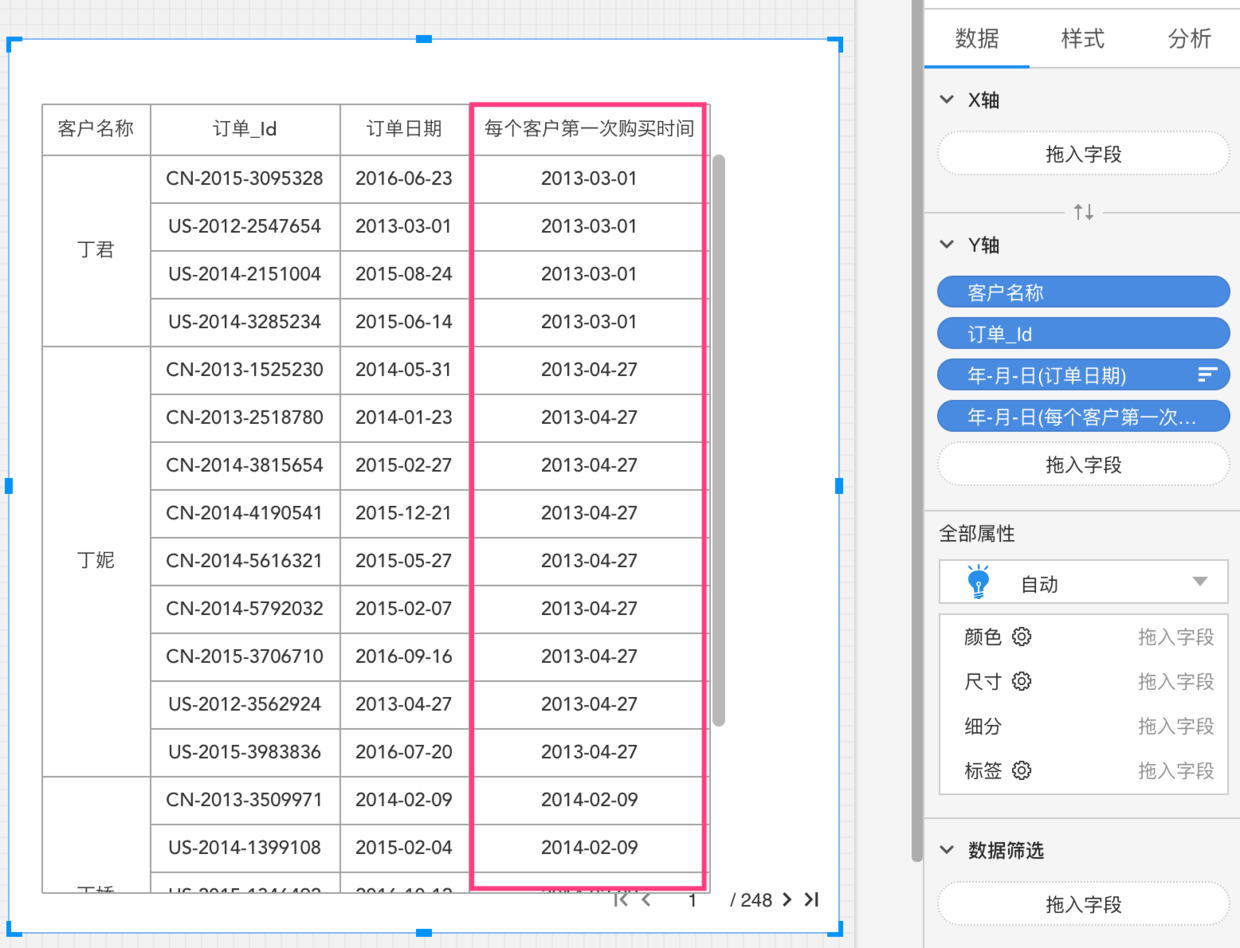Viewport: 1240px width, 948px height.
Task: Click order cell CN-2015-3095328
Action: (x=245, y=178)
